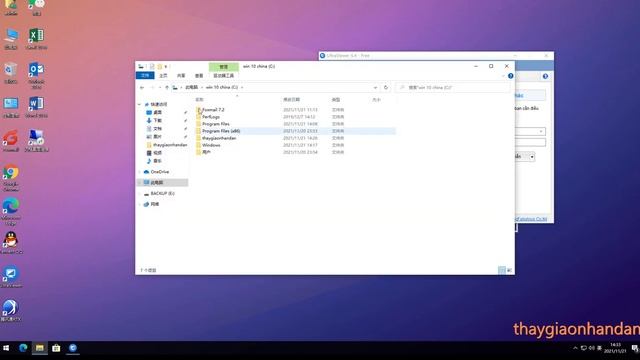640x360 pixels.
Task: Open the address bar history dropdown
Action: (375, 87)
